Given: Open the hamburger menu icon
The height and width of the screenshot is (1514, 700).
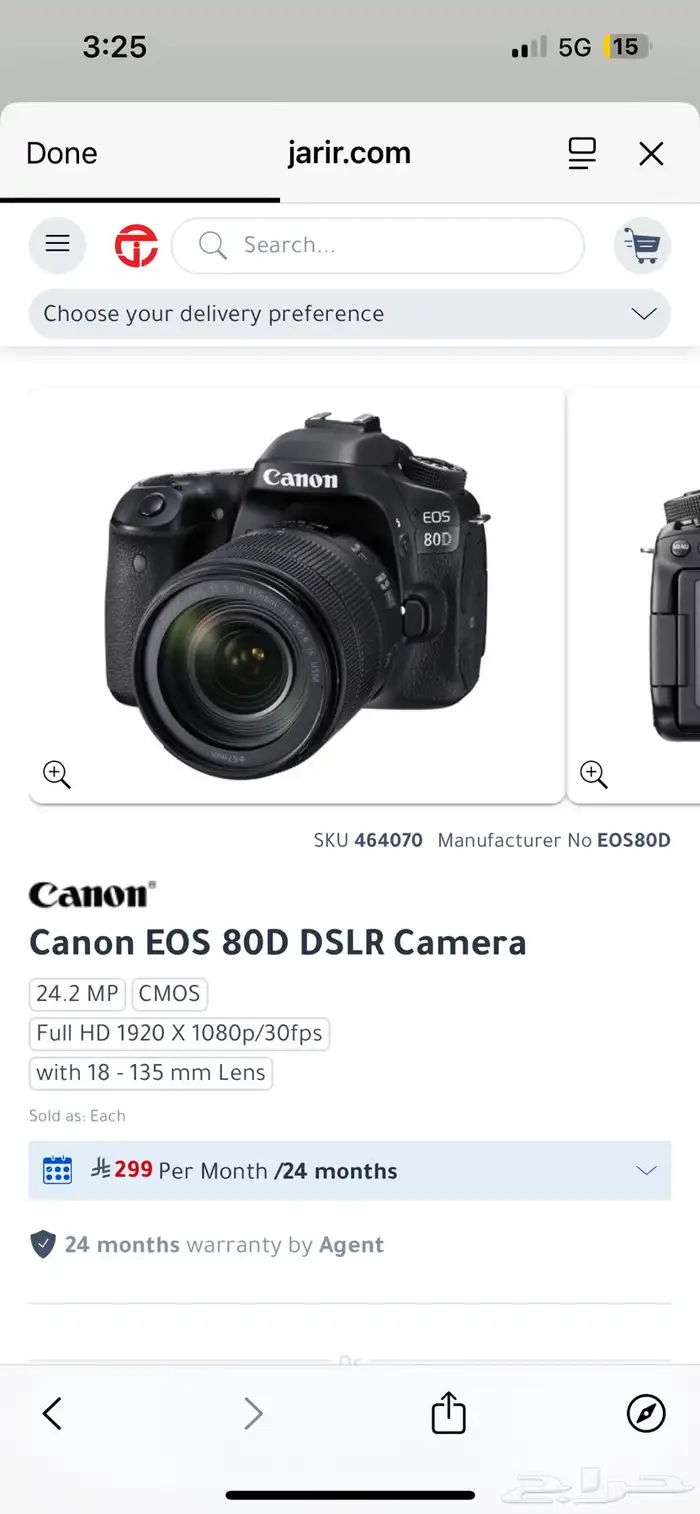Looking at the screenshot, I should tap(58, 244).
